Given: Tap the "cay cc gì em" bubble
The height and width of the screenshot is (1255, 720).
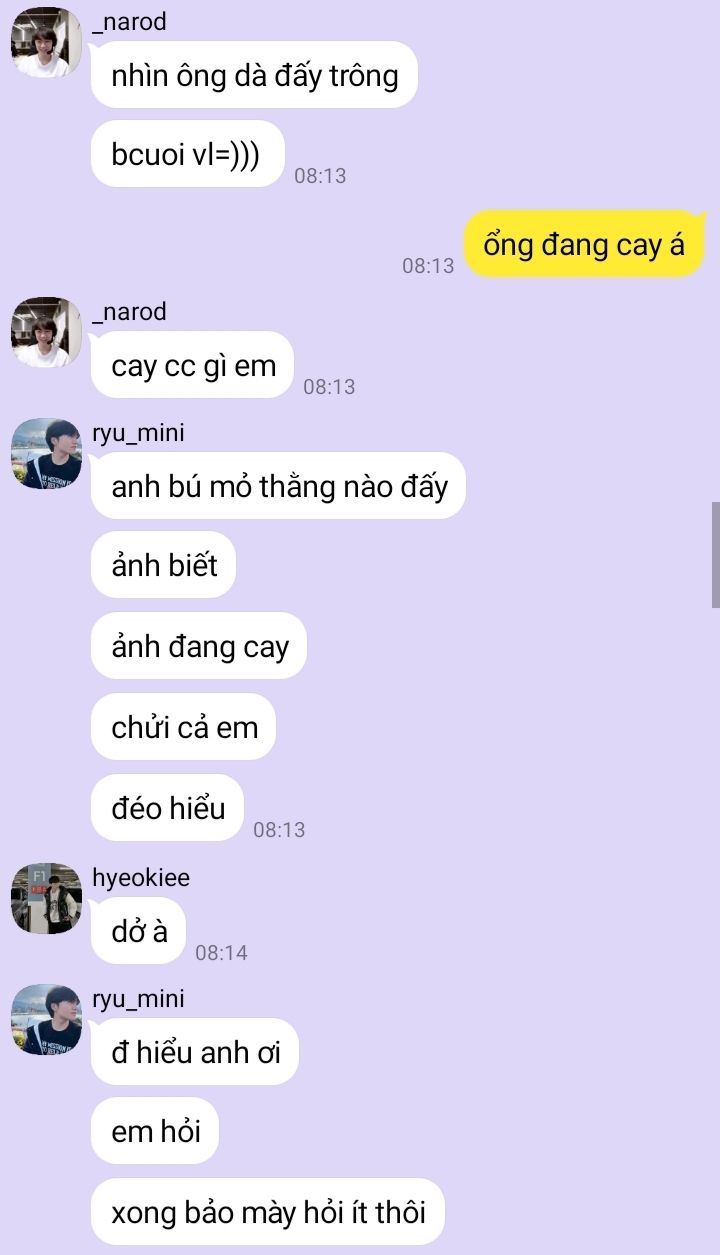Looking at the screenshot, I should click(x=193, y=365).
